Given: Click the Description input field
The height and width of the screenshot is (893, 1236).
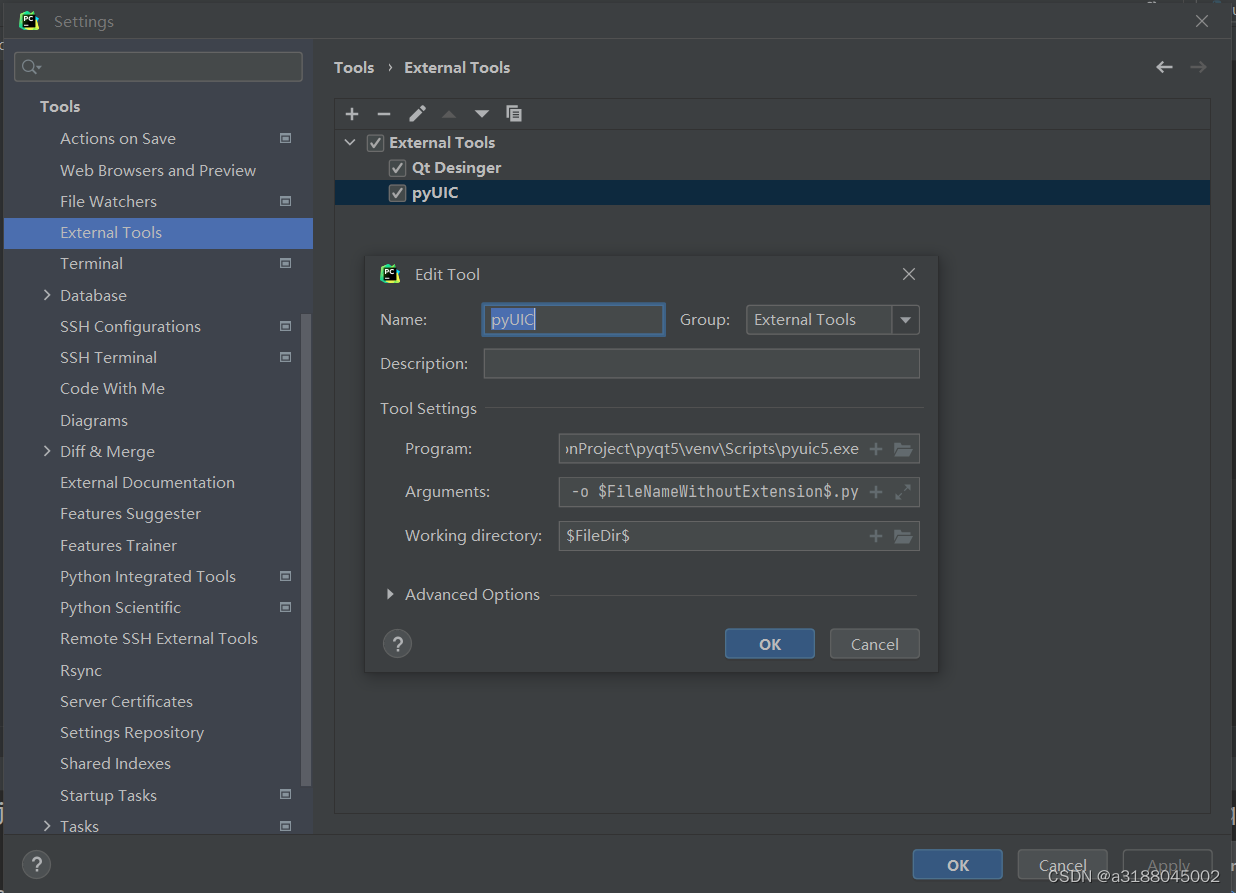Looking at the screenshot, I should [701, 364].
